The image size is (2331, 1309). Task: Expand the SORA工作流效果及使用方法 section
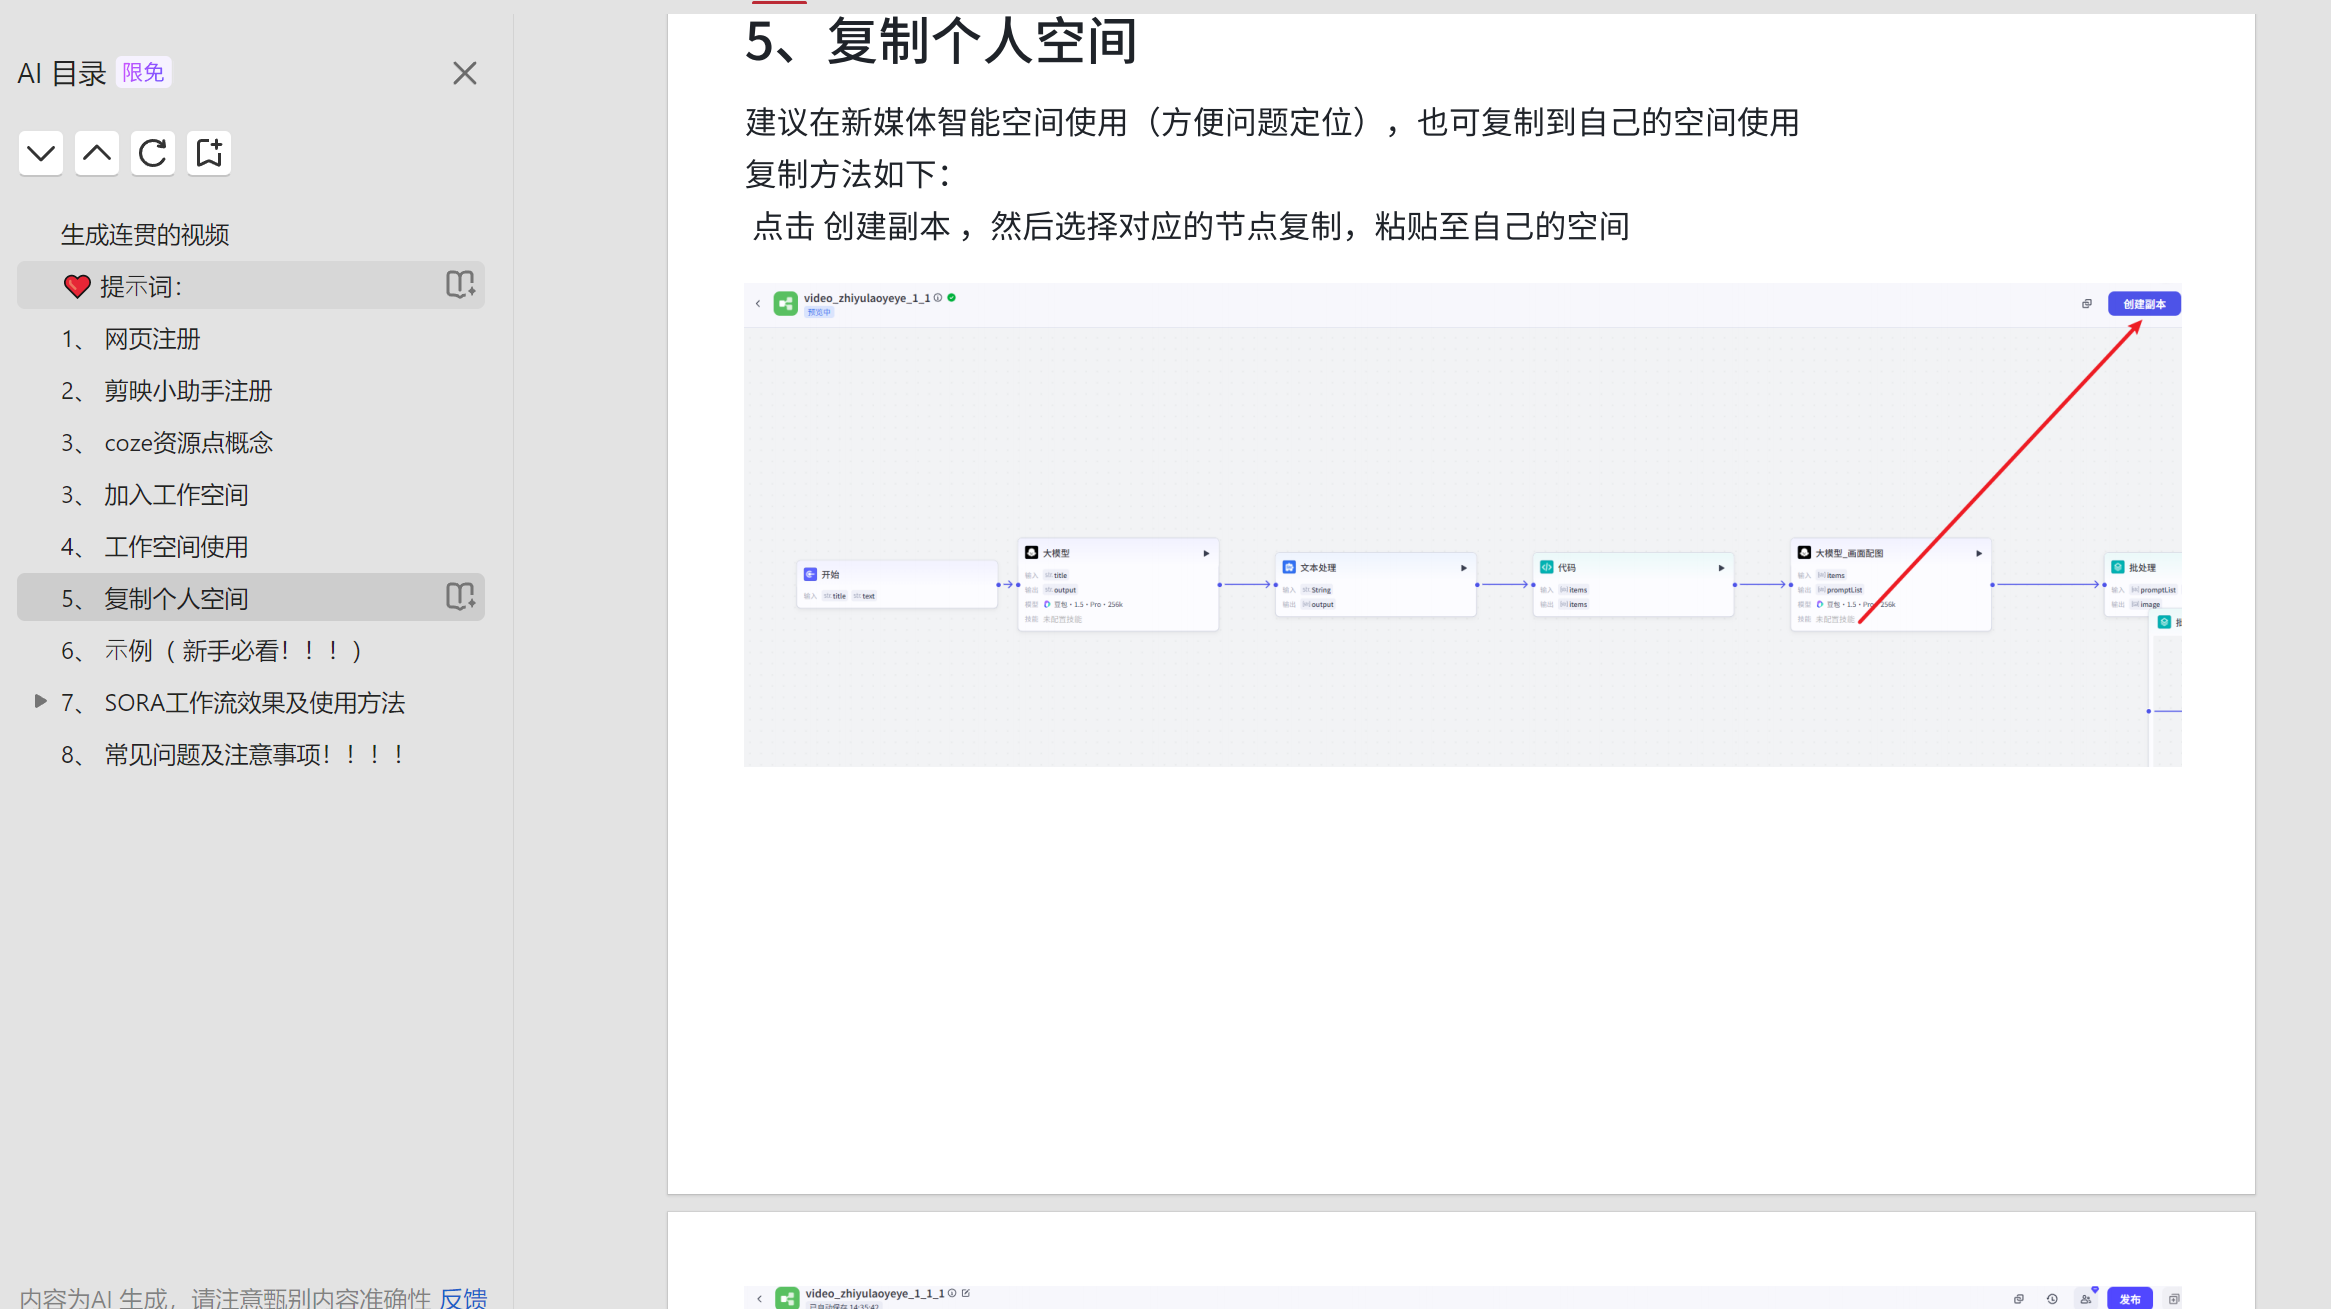point(40,701)
